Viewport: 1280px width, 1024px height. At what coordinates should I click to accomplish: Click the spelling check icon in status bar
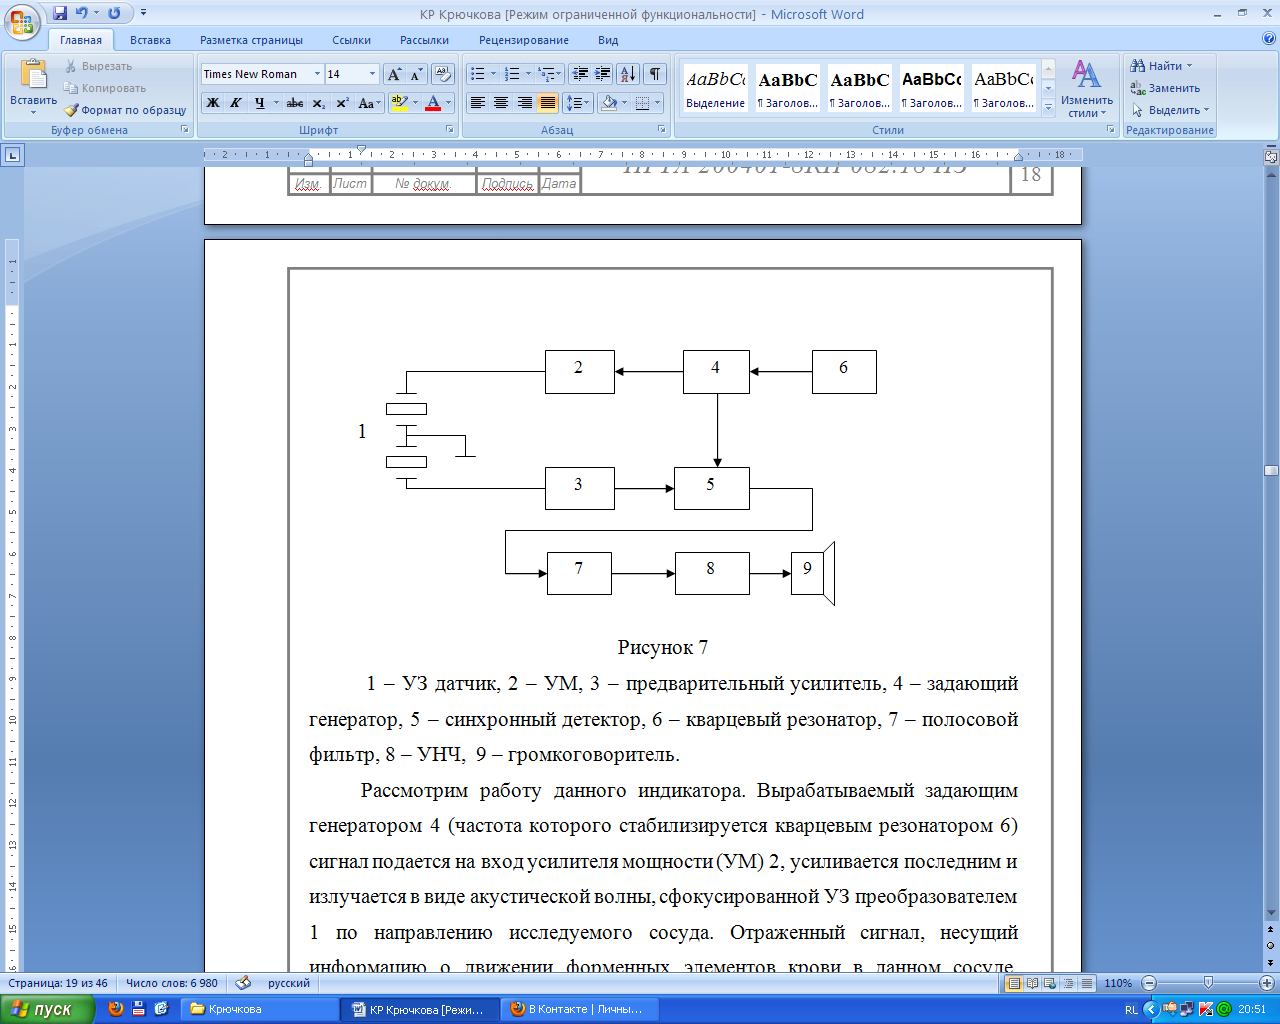pyautogui.click(x=243, y=983)
